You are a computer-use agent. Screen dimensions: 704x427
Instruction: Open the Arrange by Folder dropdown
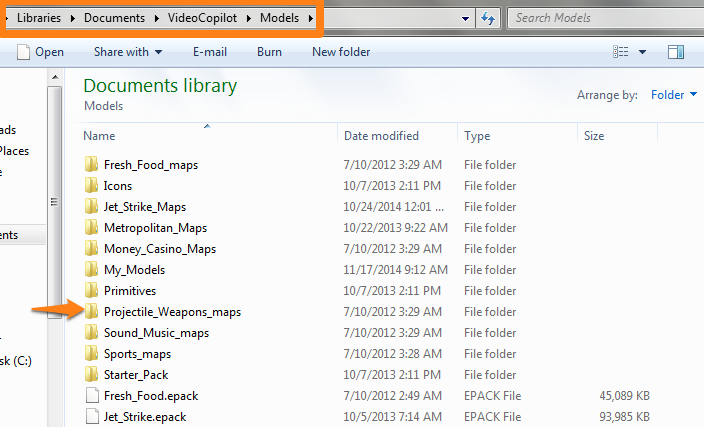click(674, 95)
